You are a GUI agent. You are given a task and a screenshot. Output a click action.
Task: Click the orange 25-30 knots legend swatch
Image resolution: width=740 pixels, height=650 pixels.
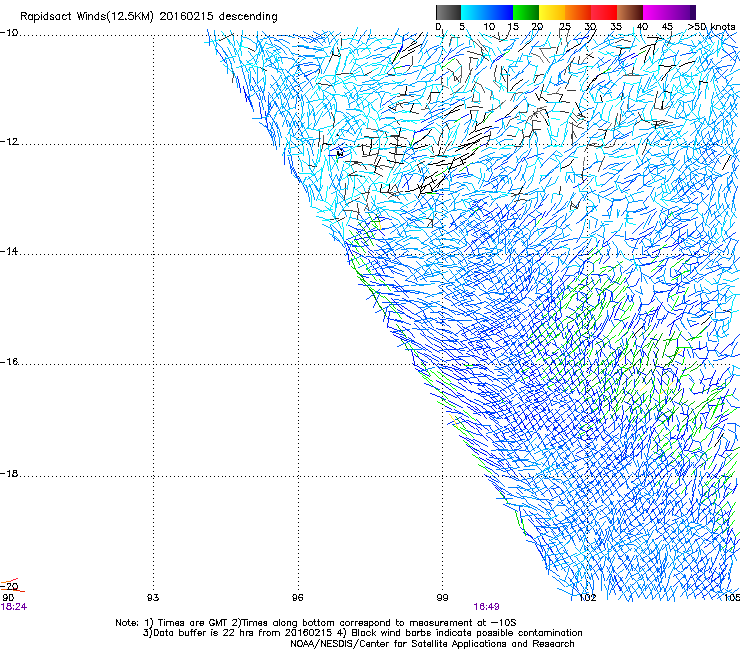[x=578, y=12]
